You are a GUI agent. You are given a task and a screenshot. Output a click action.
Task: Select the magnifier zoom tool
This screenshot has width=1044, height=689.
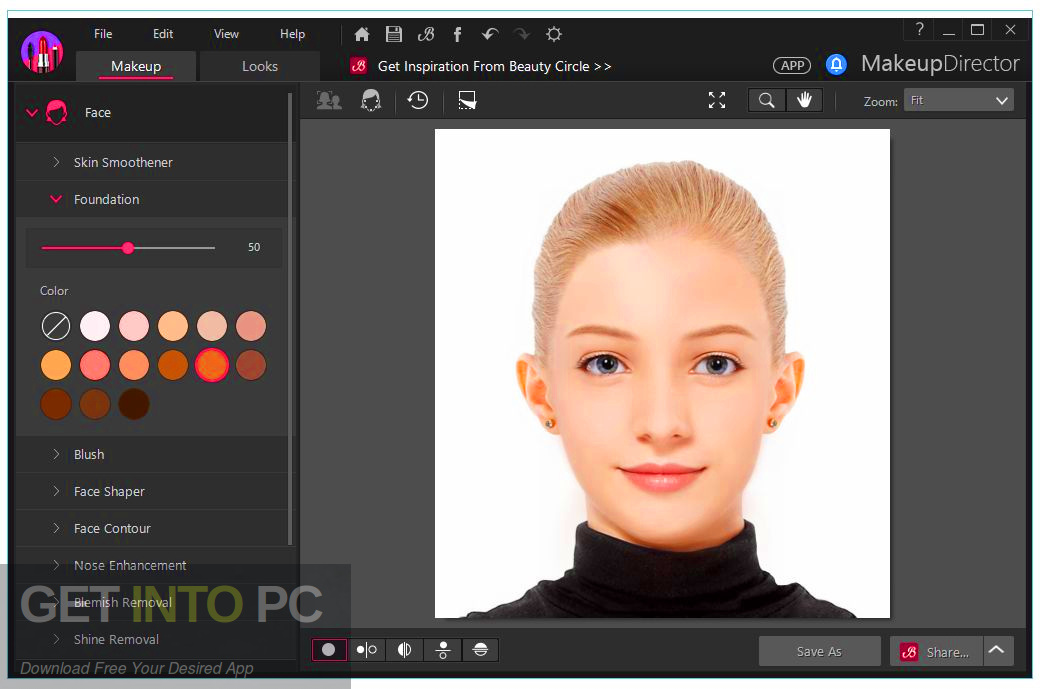pyautogui.click(x=766, y=101)
